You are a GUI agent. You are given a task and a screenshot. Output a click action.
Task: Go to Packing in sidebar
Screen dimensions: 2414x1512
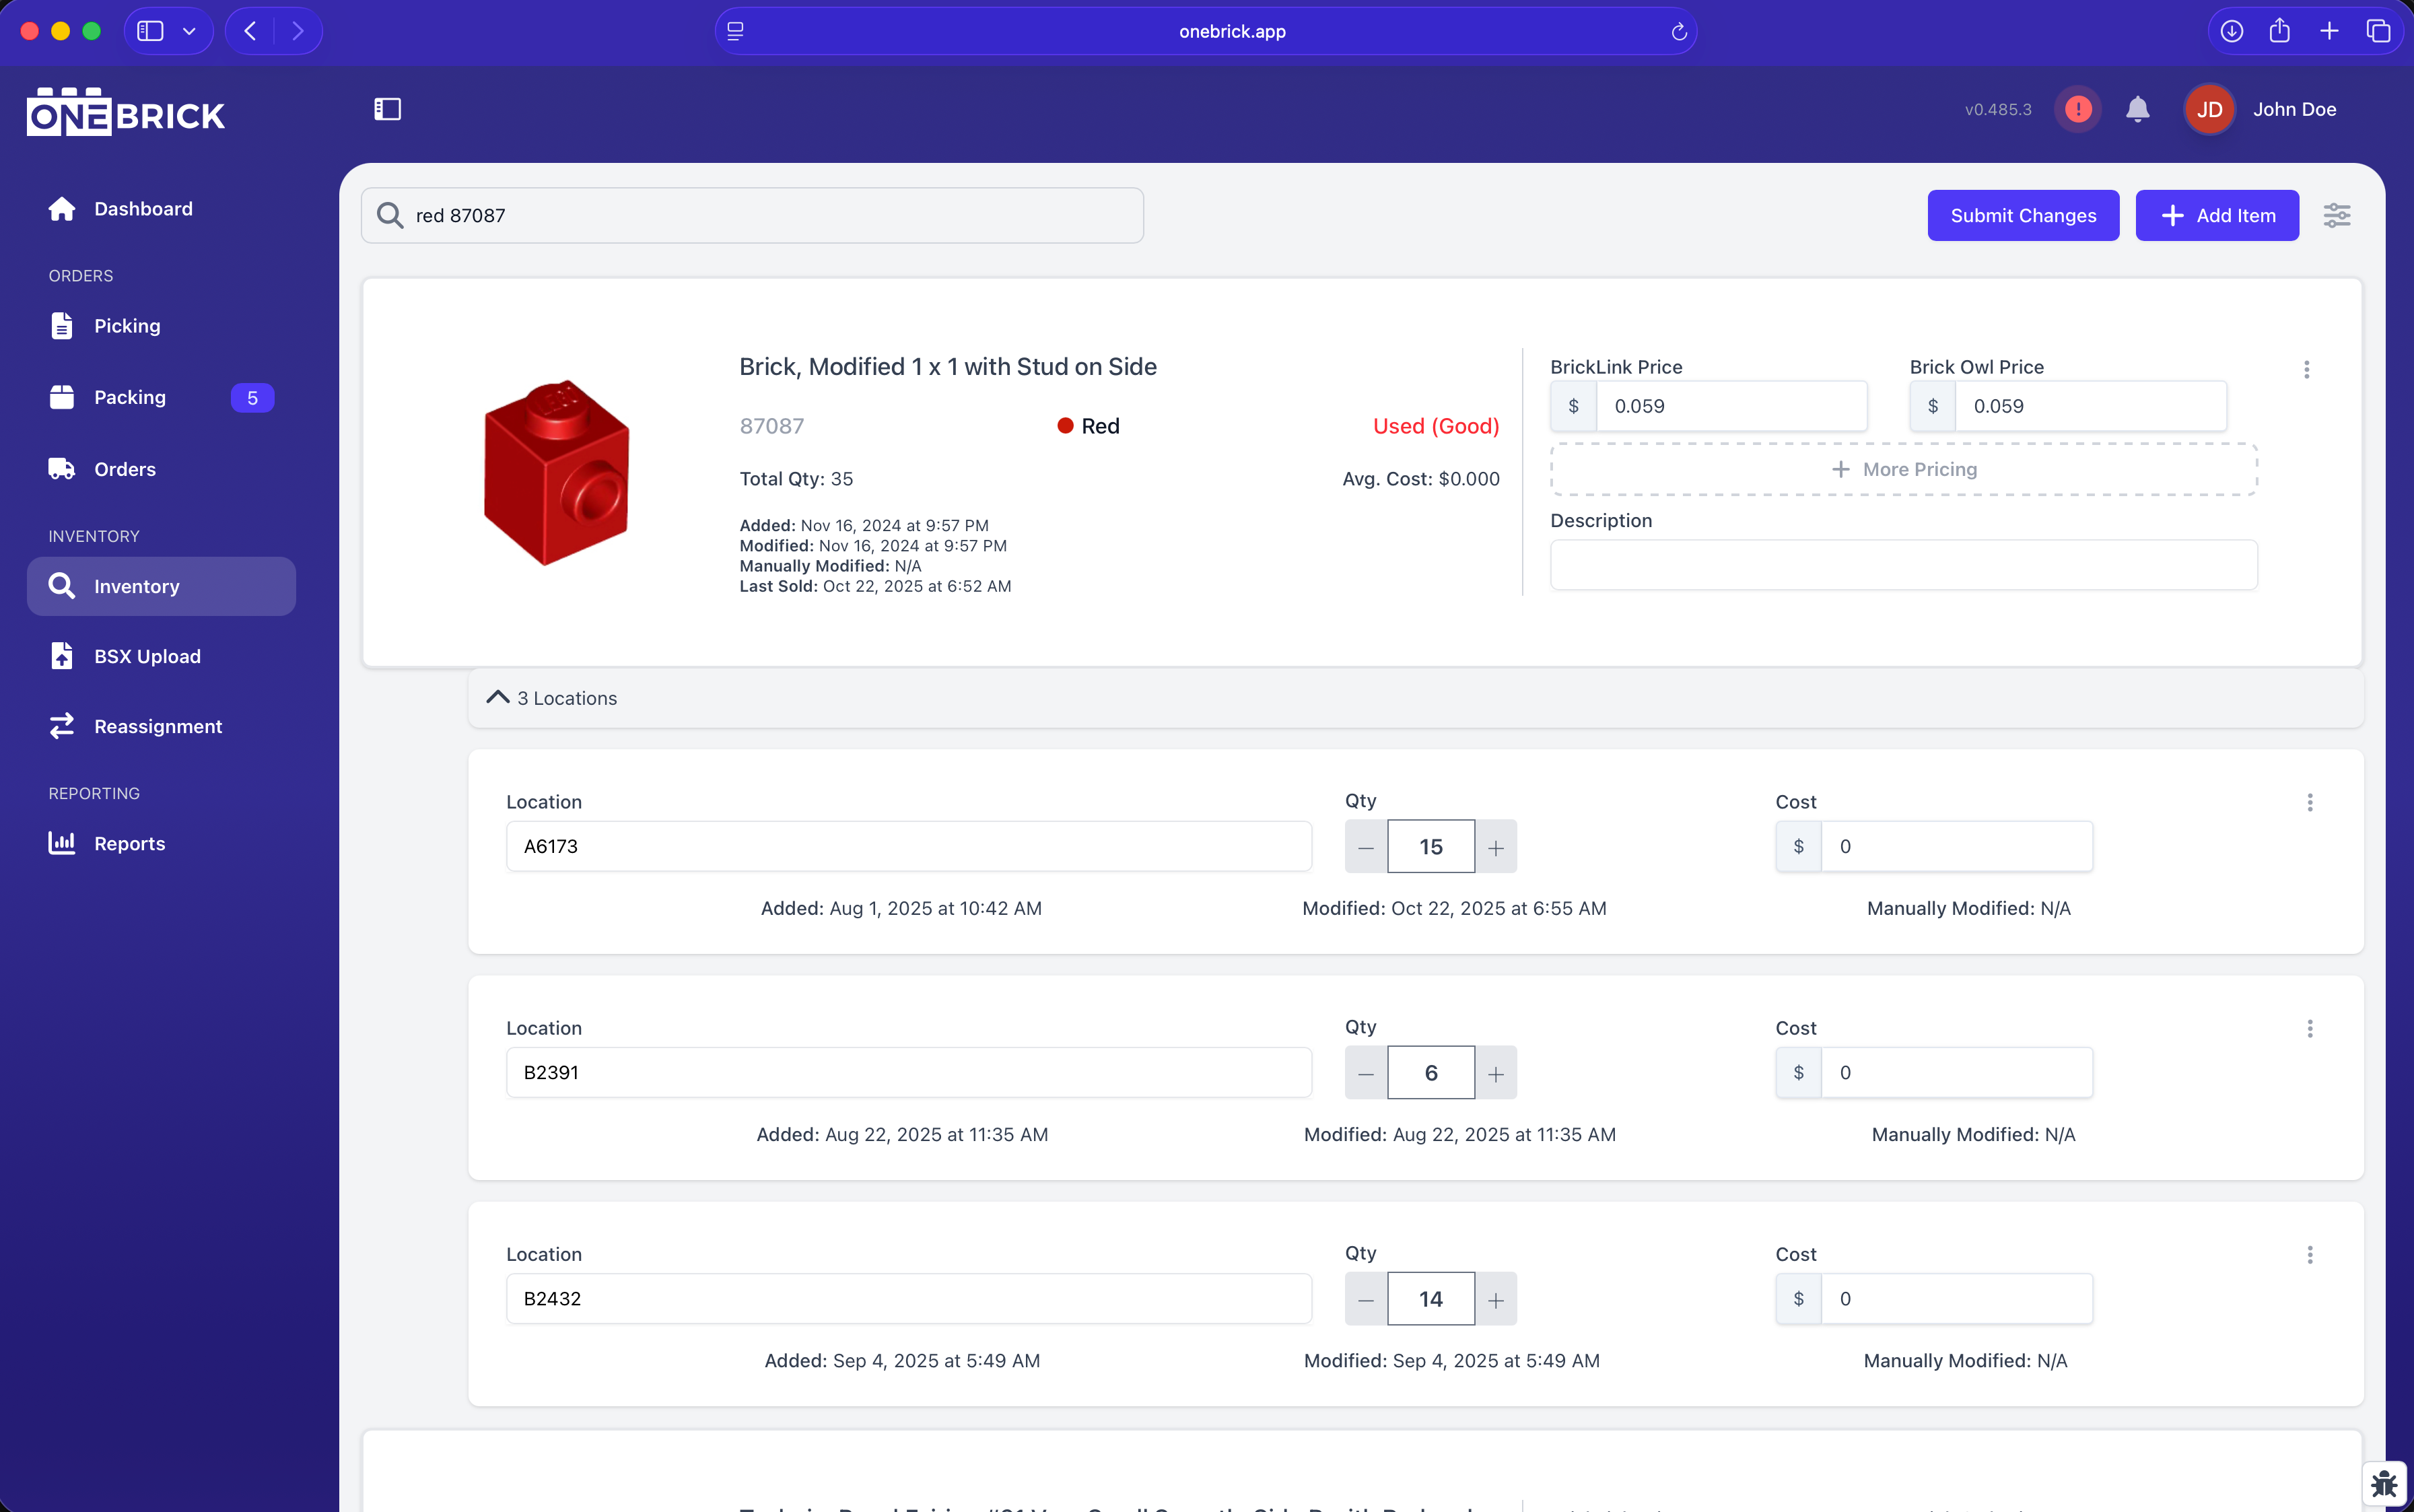click(x=130, y=397)
